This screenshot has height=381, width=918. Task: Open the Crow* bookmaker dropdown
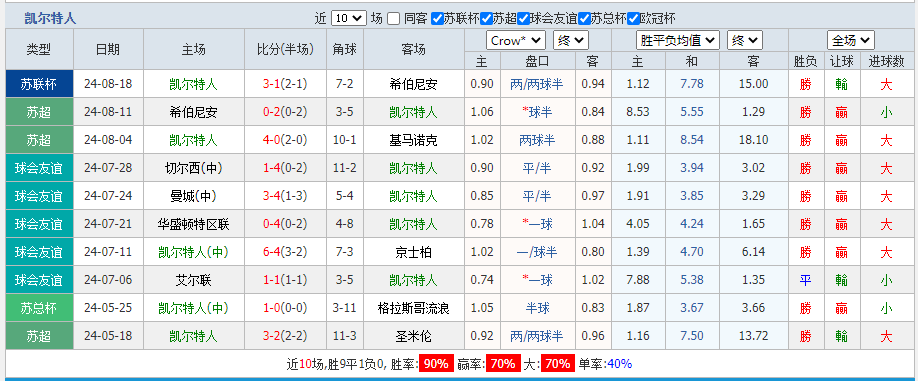coord(516,41)
